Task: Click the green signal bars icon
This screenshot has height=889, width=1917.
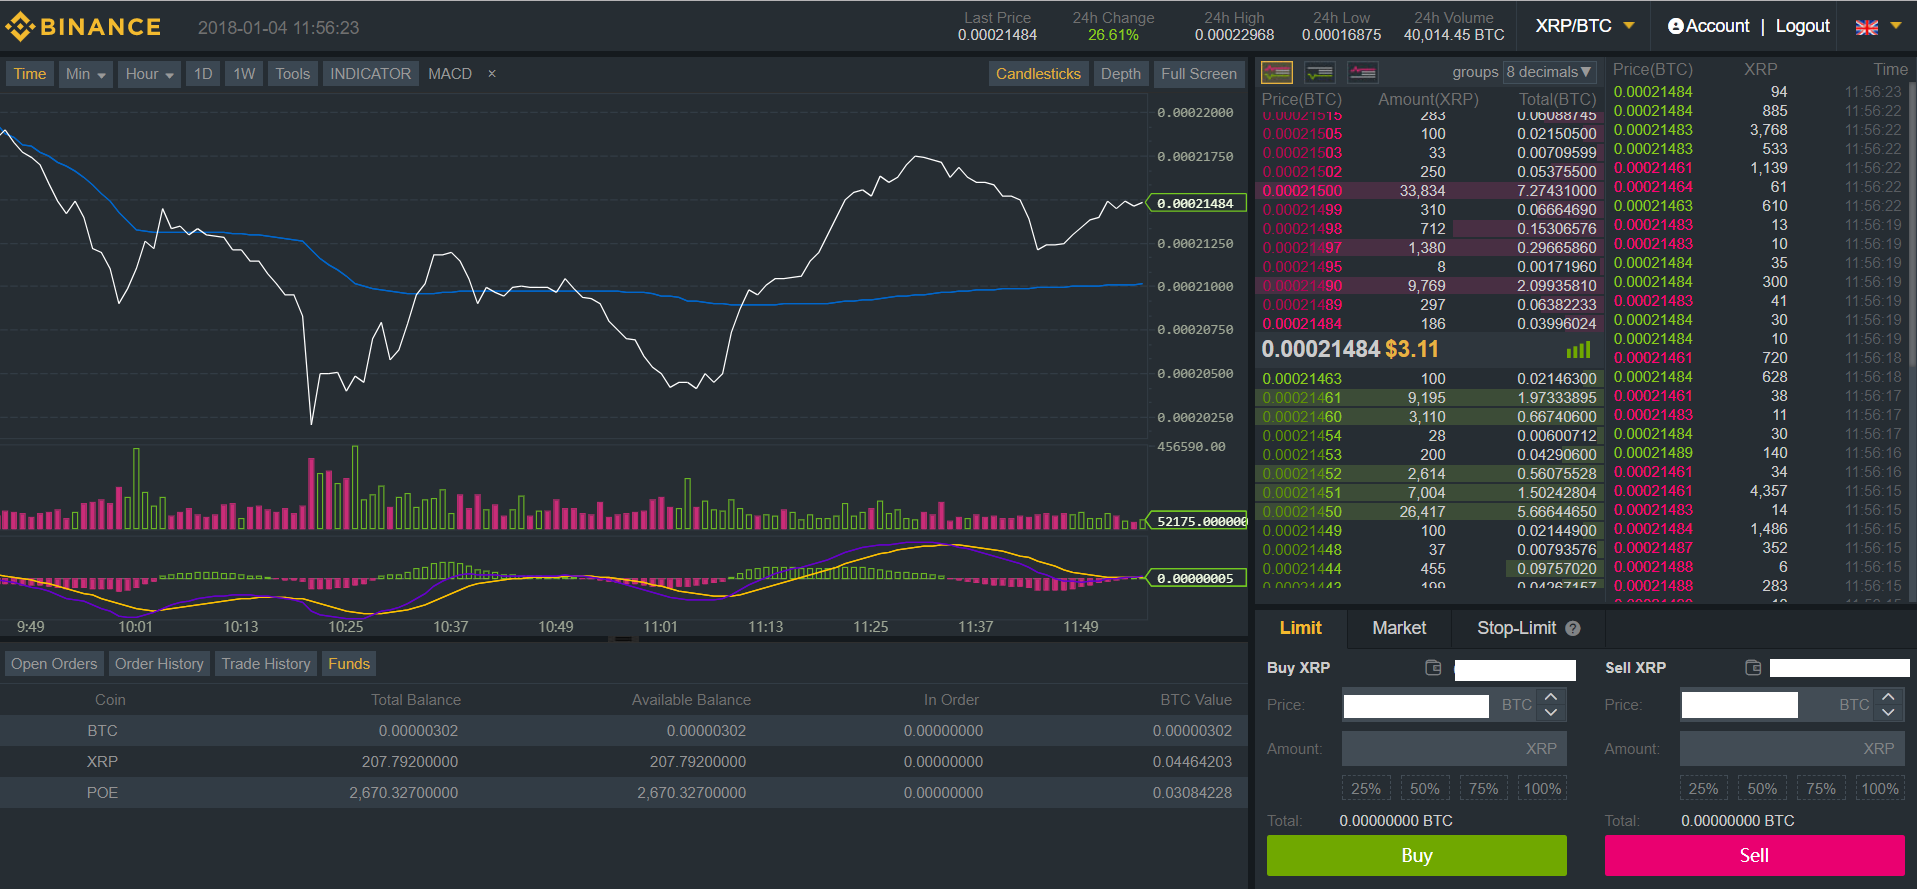Action: click(1578, 350)
